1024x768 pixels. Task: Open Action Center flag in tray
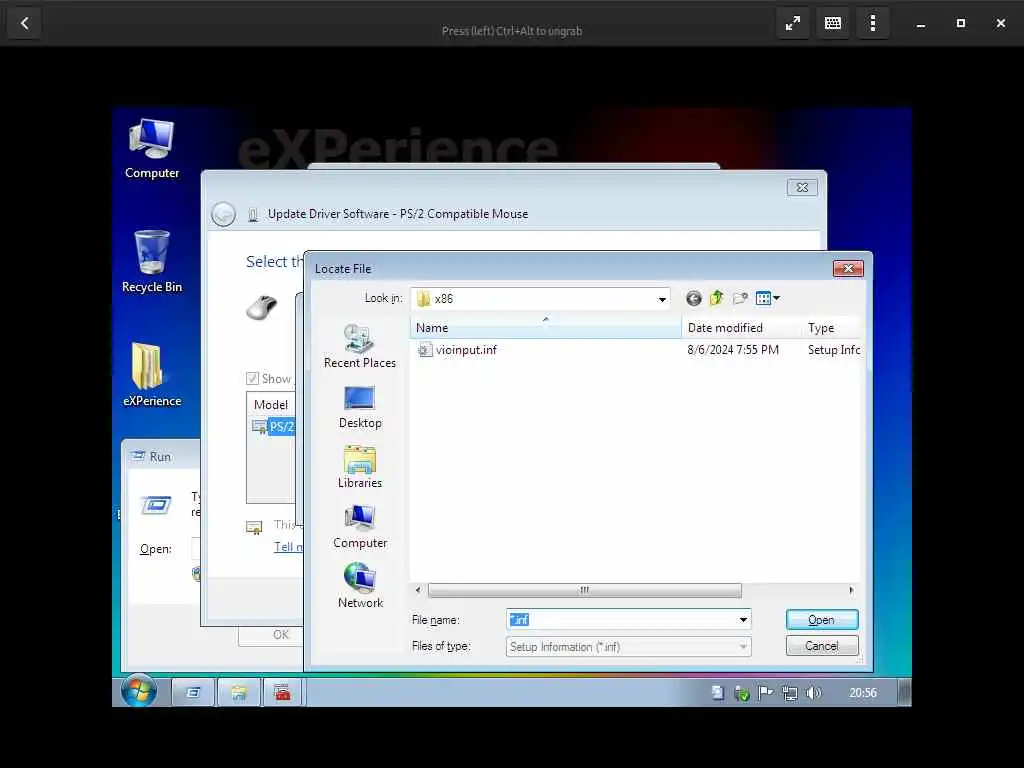pyautogui.click(x=765, y=693)
